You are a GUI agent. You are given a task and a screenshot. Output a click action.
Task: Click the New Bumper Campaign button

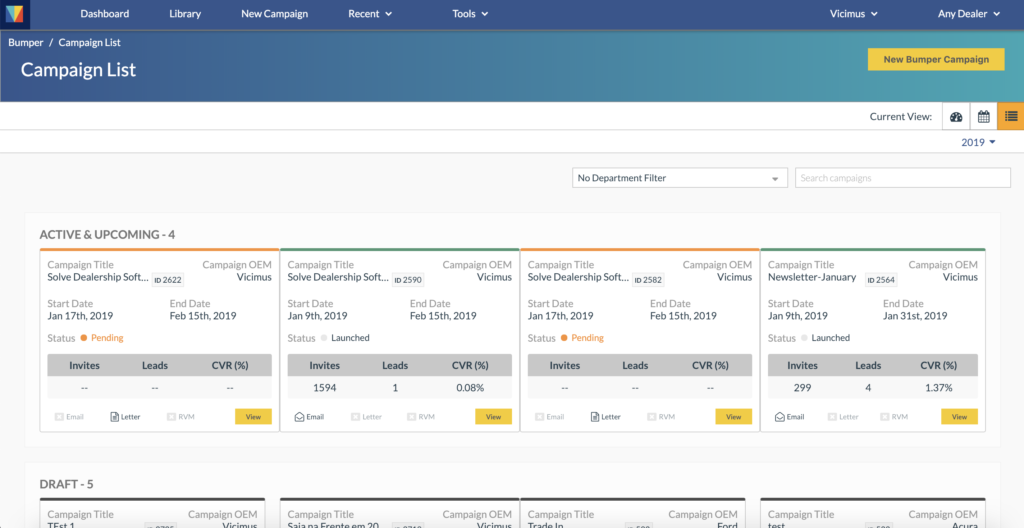(936, 59)
